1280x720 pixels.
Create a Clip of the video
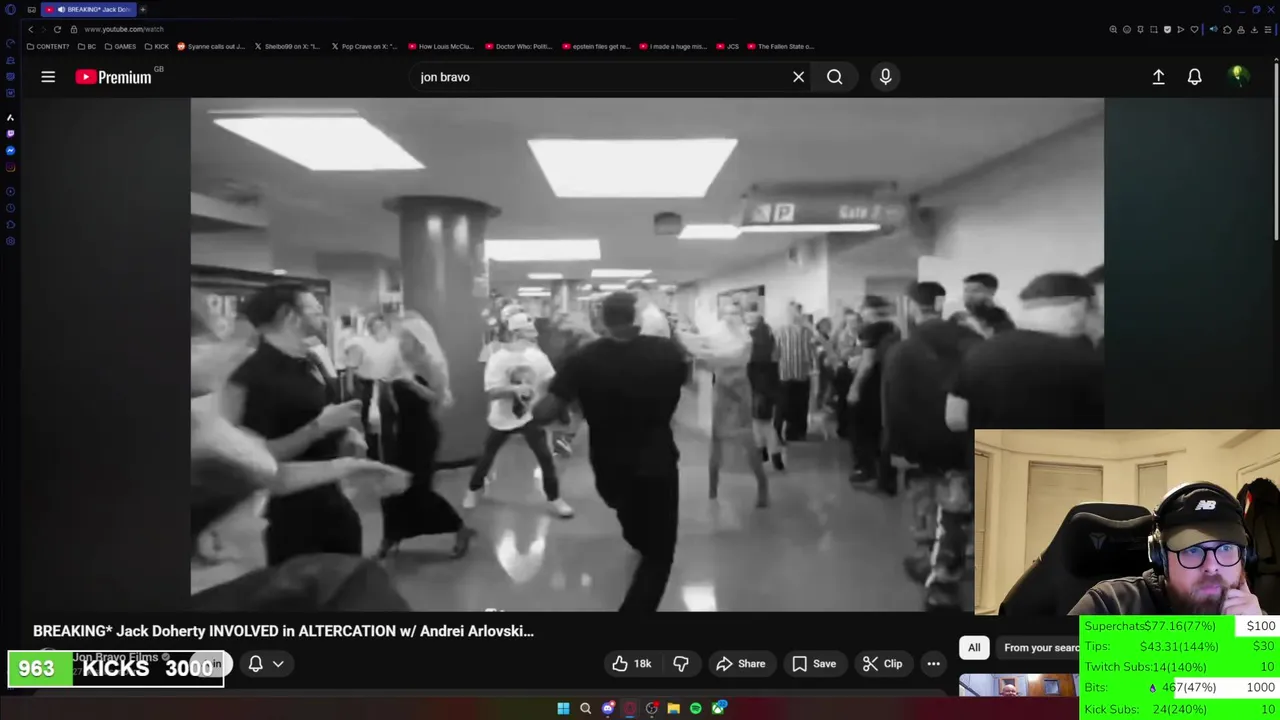tap(882, 663)
